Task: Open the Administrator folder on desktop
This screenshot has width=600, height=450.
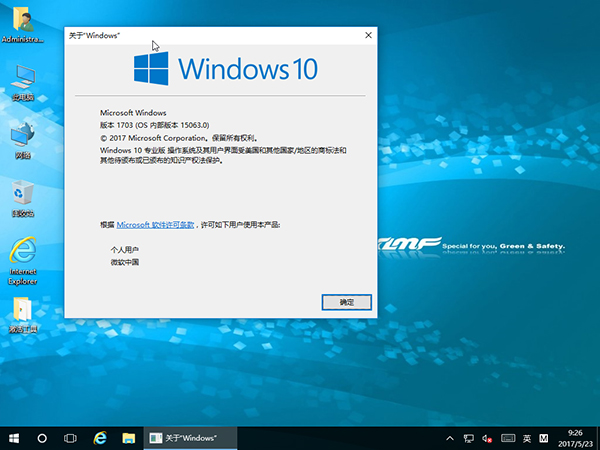Action: 22,24
